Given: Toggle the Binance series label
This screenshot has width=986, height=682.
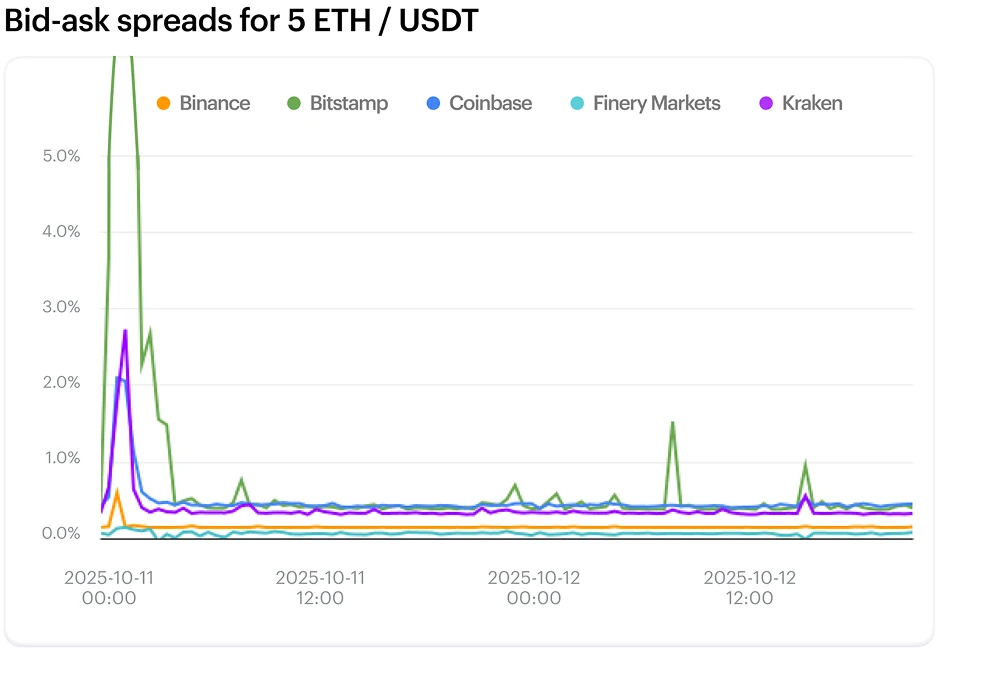Looking at the screenshot, I should coord(214,103).
